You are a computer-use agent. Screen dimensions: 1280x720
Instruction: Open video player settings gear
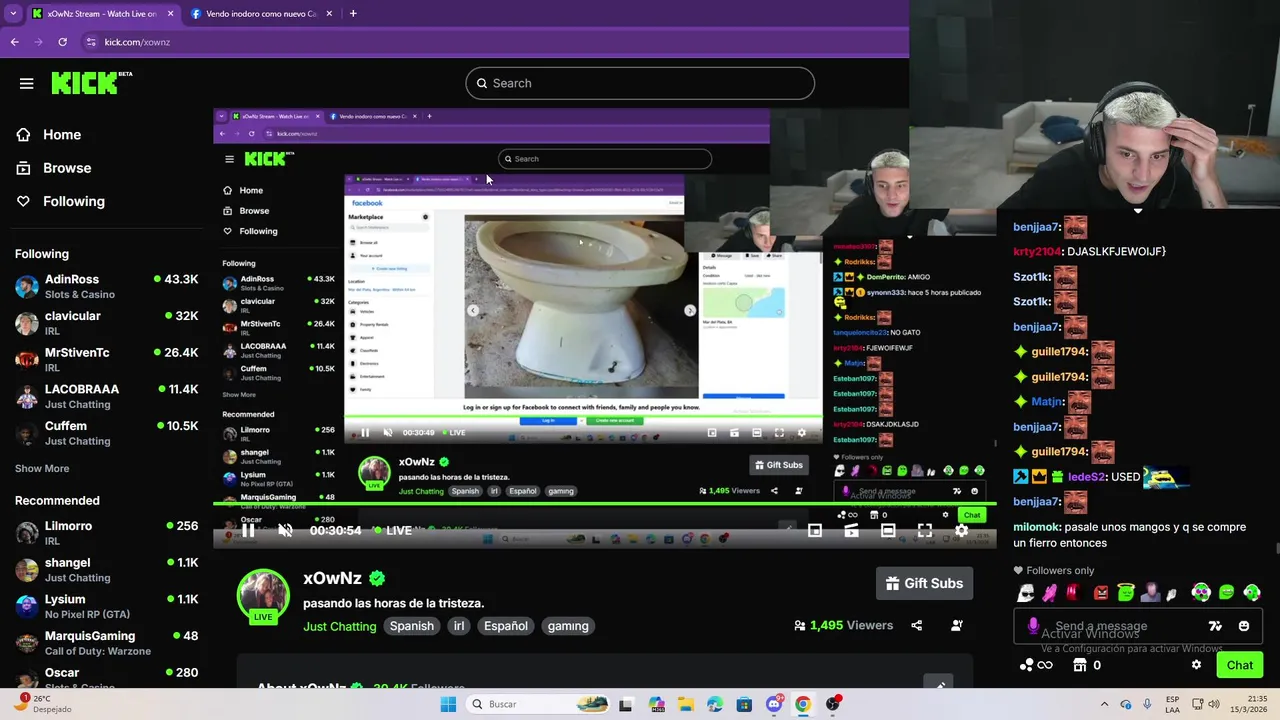pyautogui.click(x=961, y=530)
